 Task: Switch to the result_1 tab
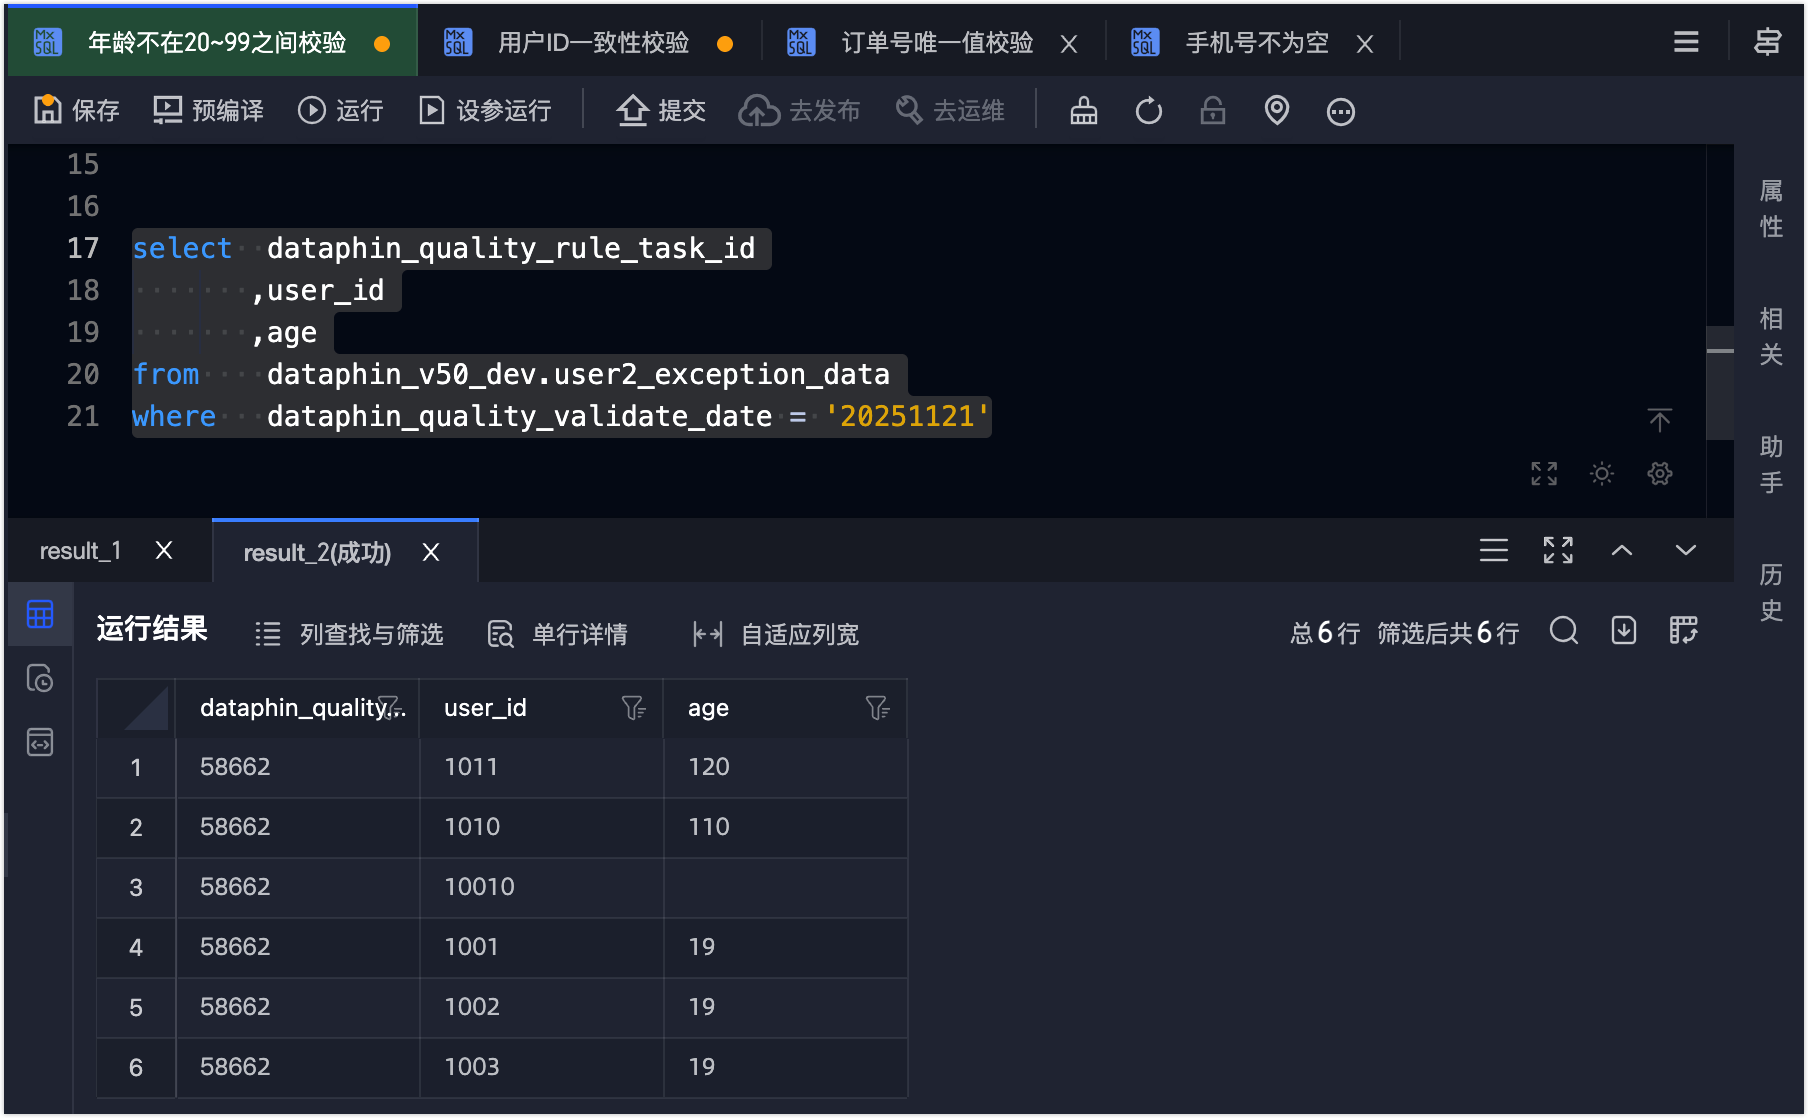click(80, 551)
